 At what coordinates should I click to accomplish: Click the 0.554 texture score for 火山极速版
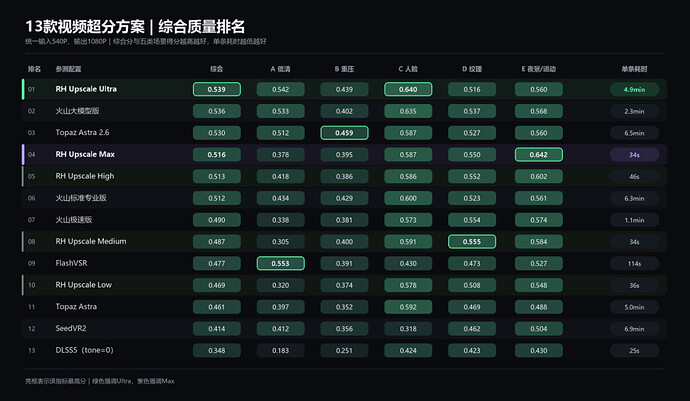pyautogui.click(x=472, y=220)
